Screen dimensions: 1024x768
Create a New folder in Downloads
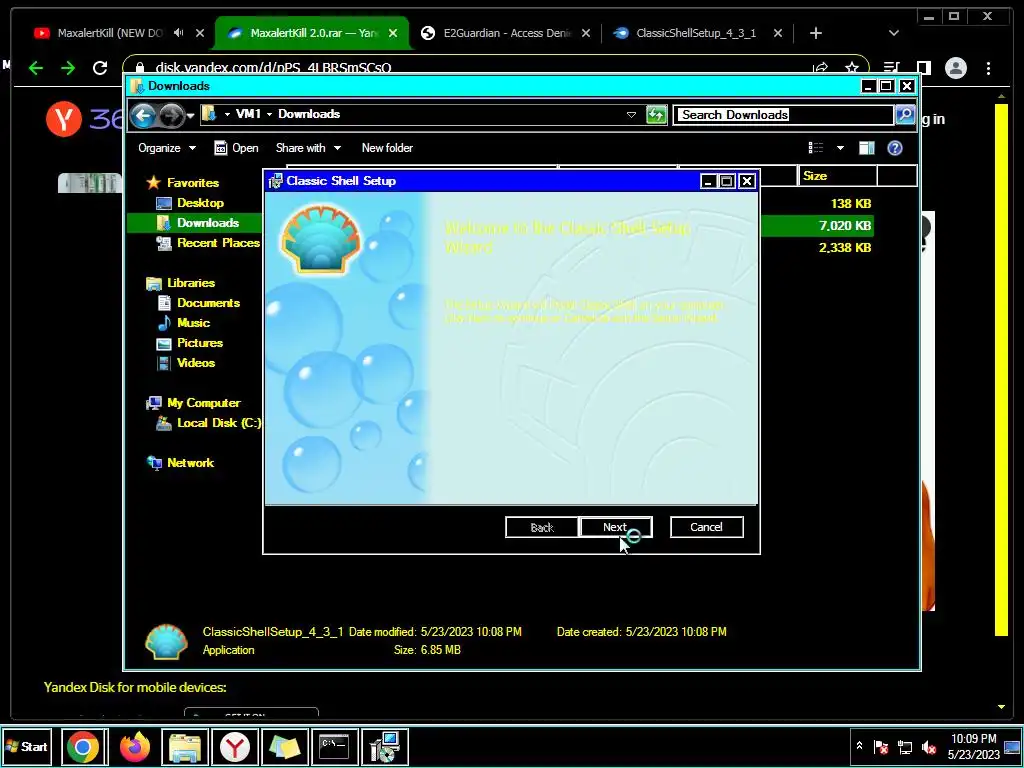[387, 148]
